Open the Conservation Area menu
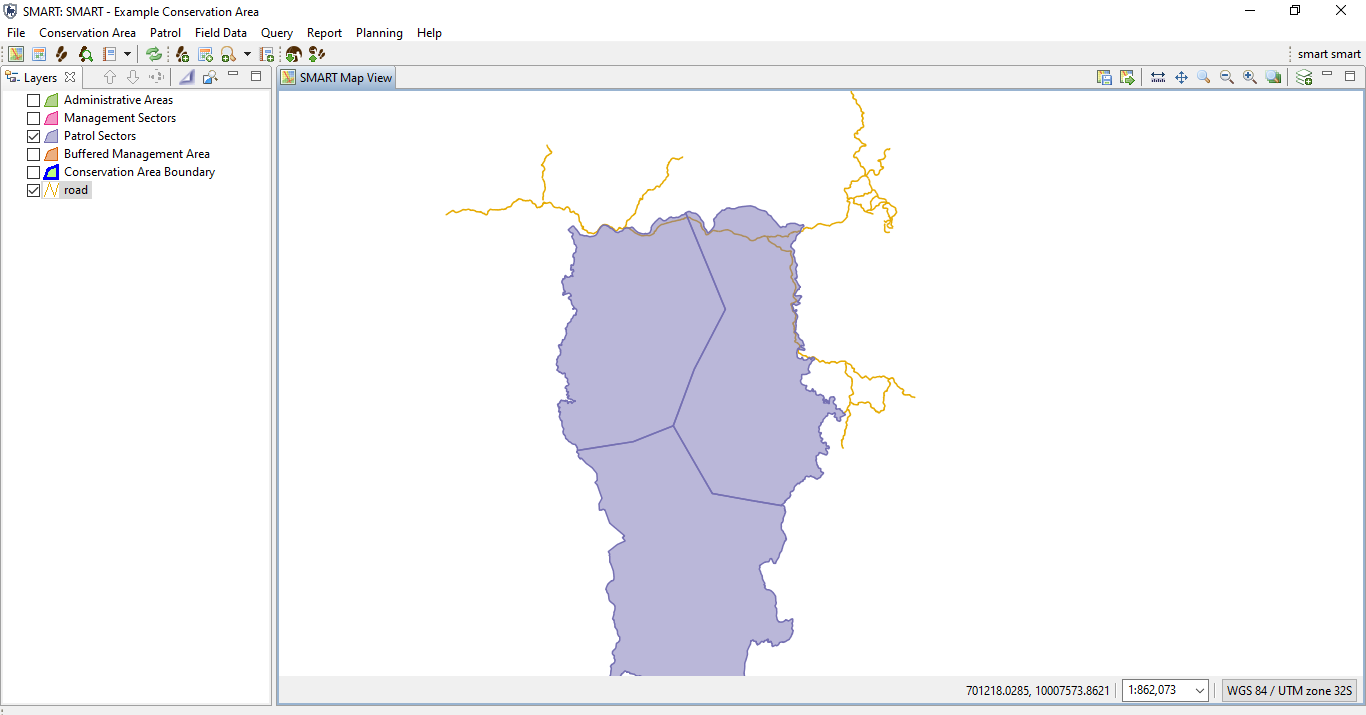1366x715 pixels. (x=88, y=33)
